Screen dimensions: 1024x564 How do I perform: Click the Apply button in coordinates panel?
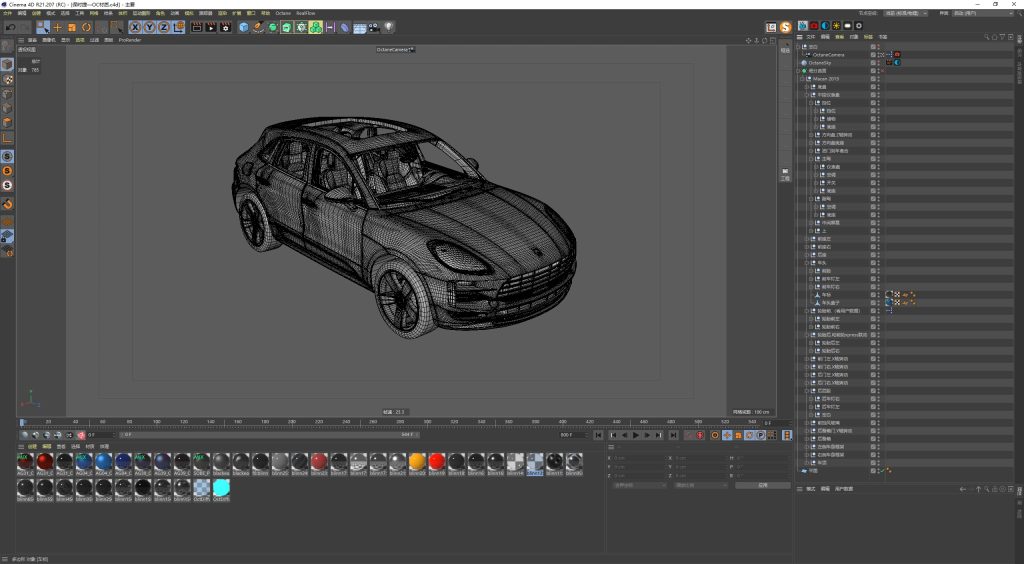pos(762,485)
